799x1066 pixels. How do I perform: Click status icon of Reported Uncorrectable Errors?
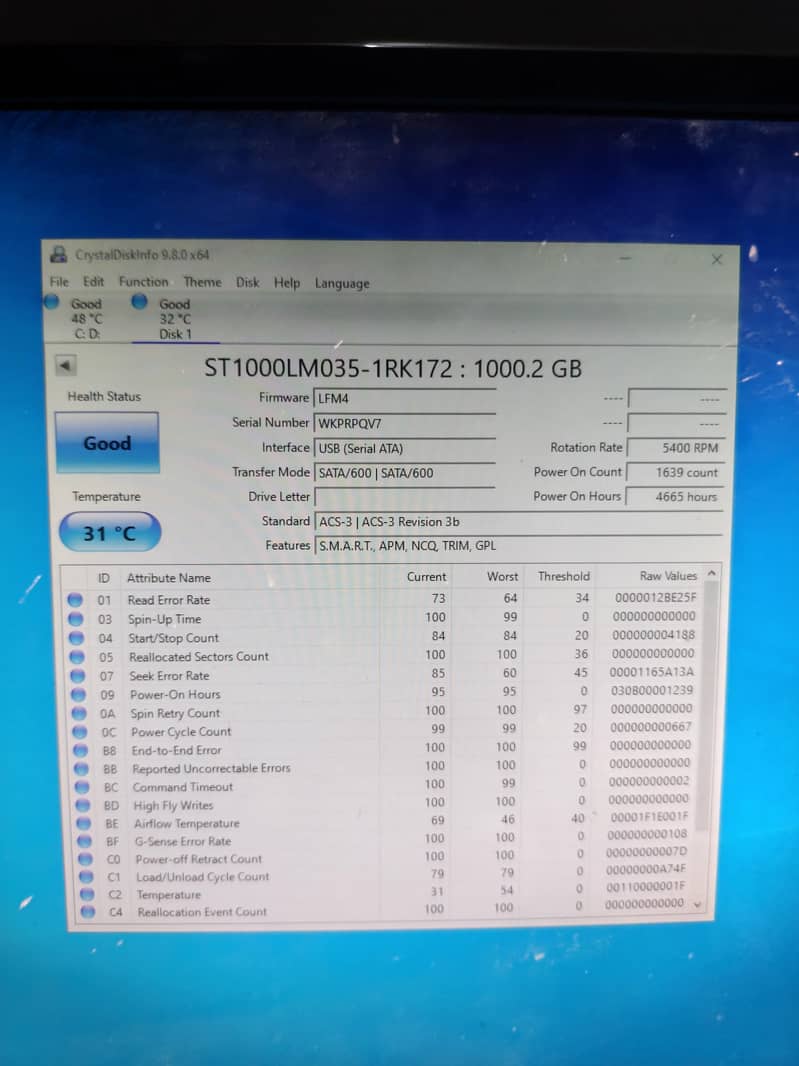pyautogui.click(x=81, y=769)
